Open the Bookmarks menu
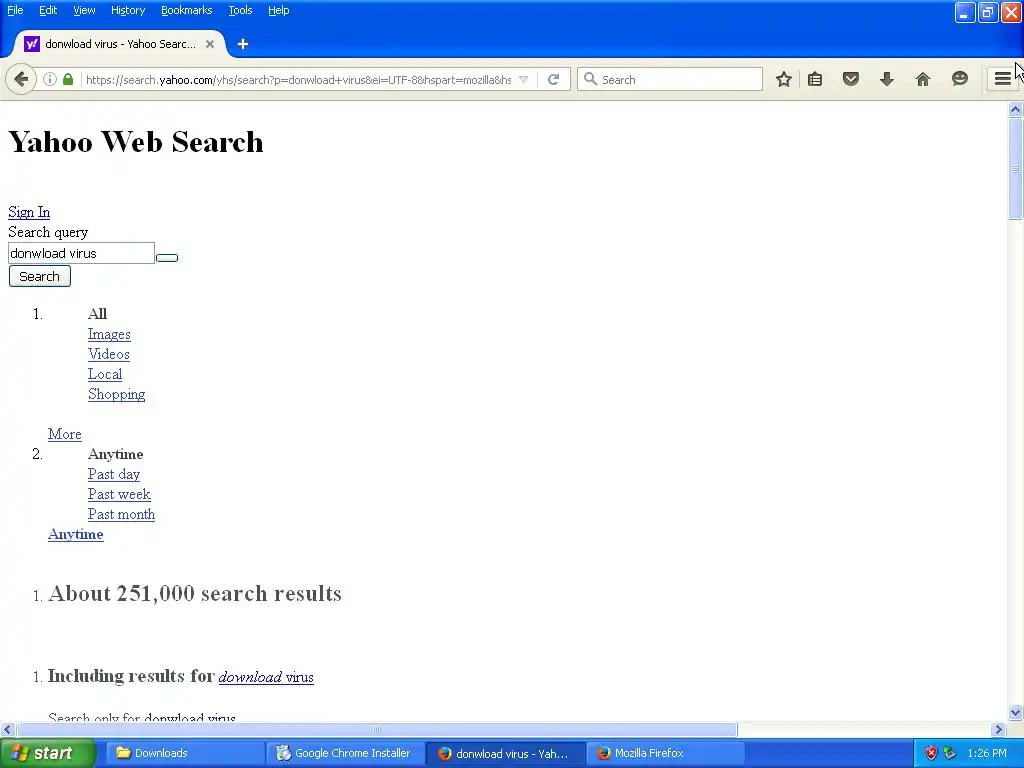1024x768 pixels. coord(186,10)
